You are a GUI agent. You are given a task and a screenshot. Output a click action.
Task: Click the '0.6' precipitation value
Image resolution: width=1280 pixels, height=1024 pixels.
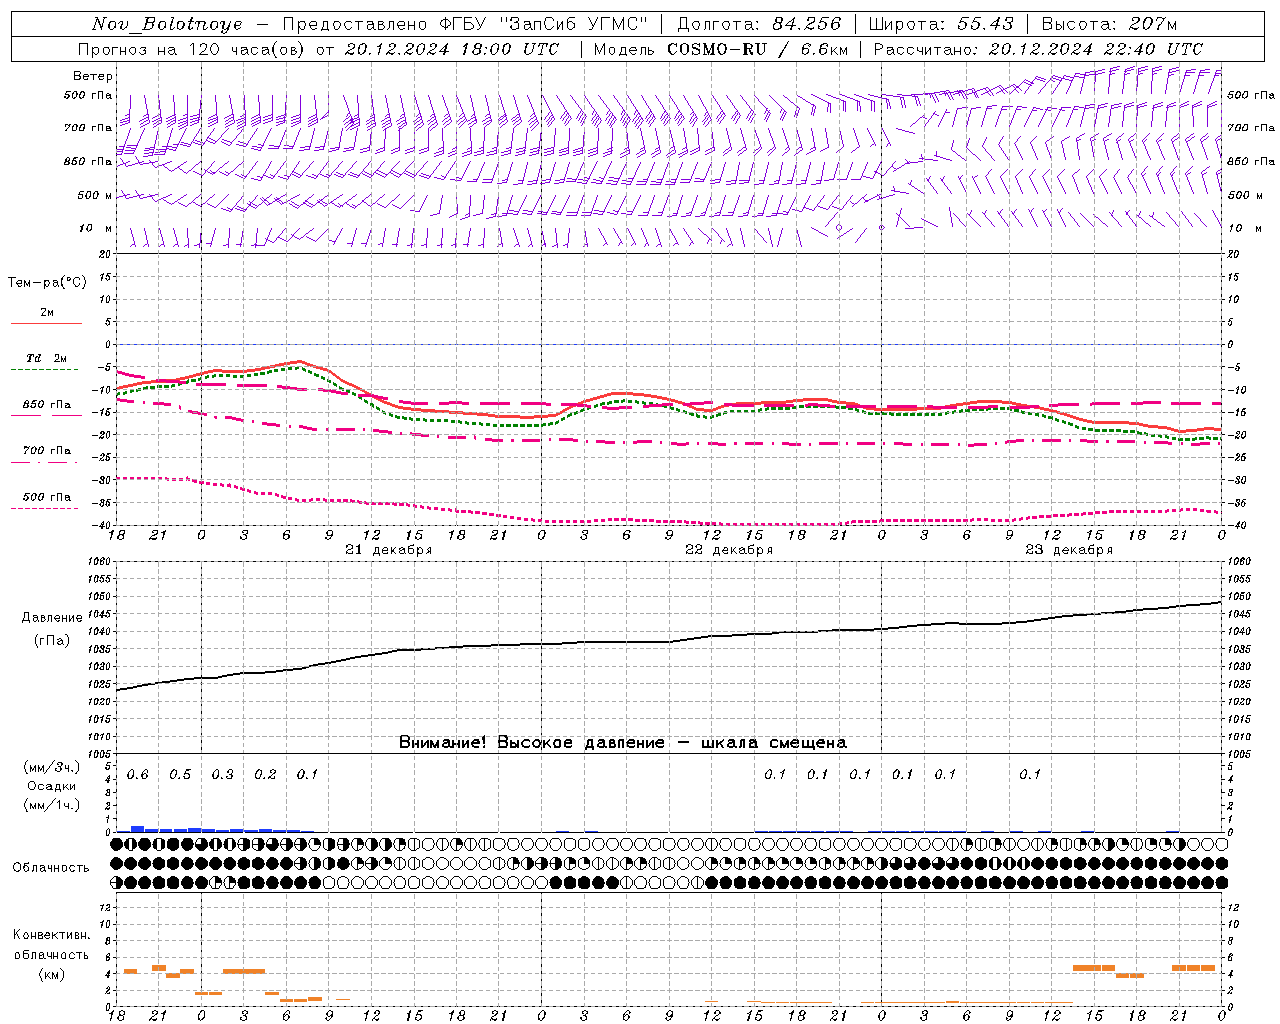(x=138, y=775)
